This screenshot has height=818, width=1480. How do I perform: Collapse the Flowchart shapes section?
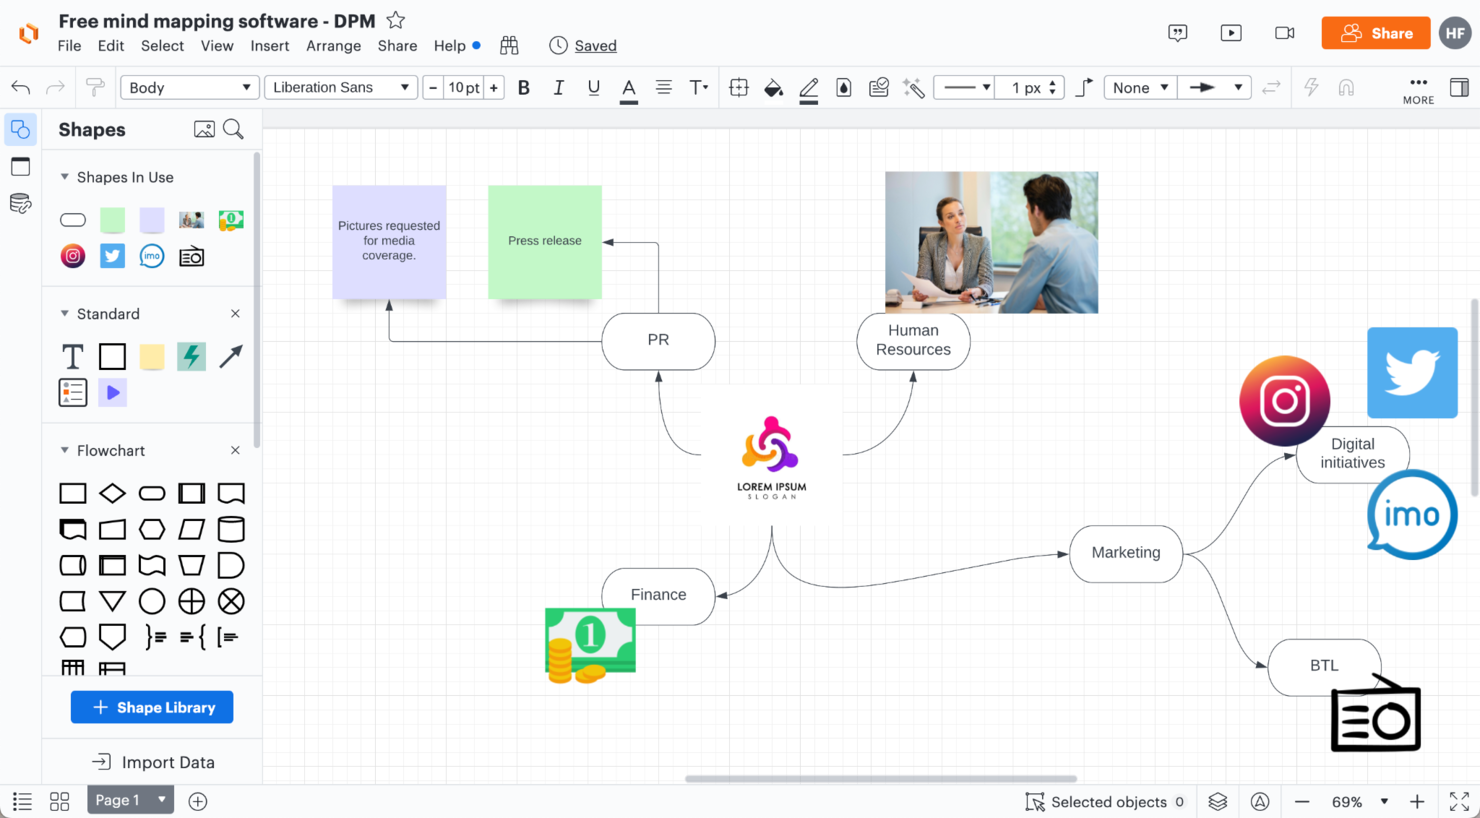click(x=65, y=451)
